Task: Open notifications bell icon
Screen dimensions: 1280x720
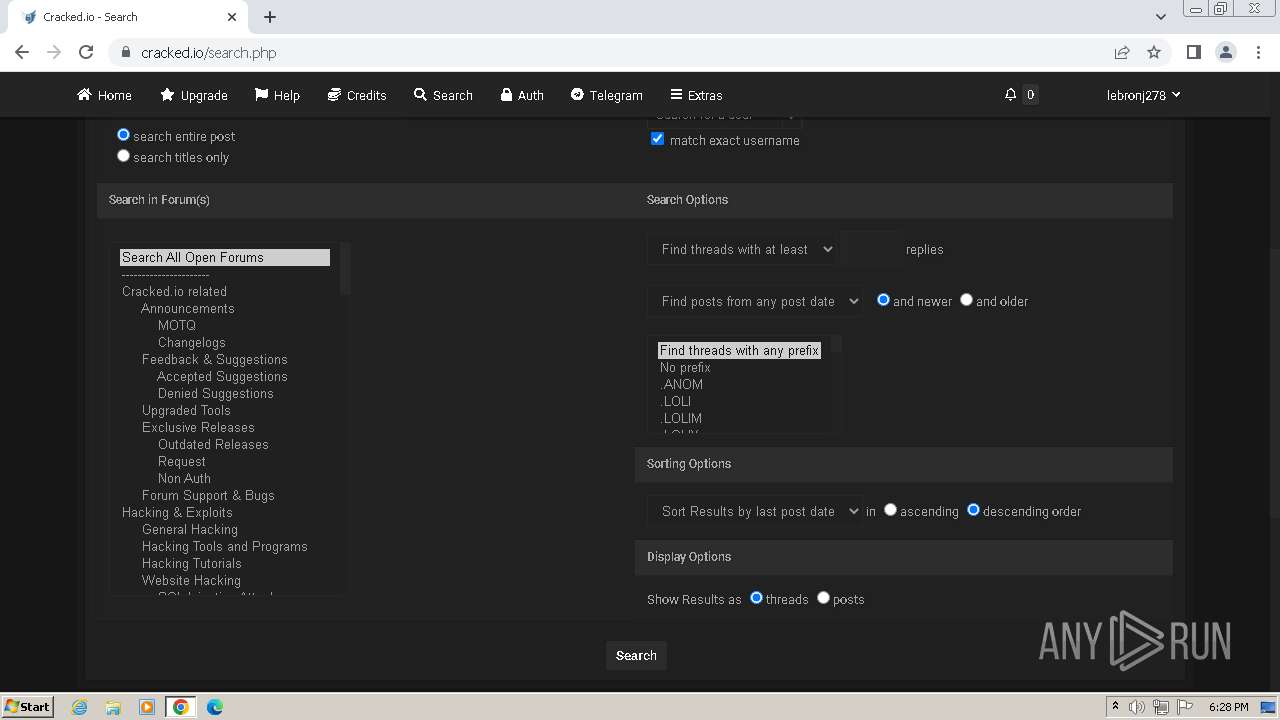Action: click(1010, 94)
